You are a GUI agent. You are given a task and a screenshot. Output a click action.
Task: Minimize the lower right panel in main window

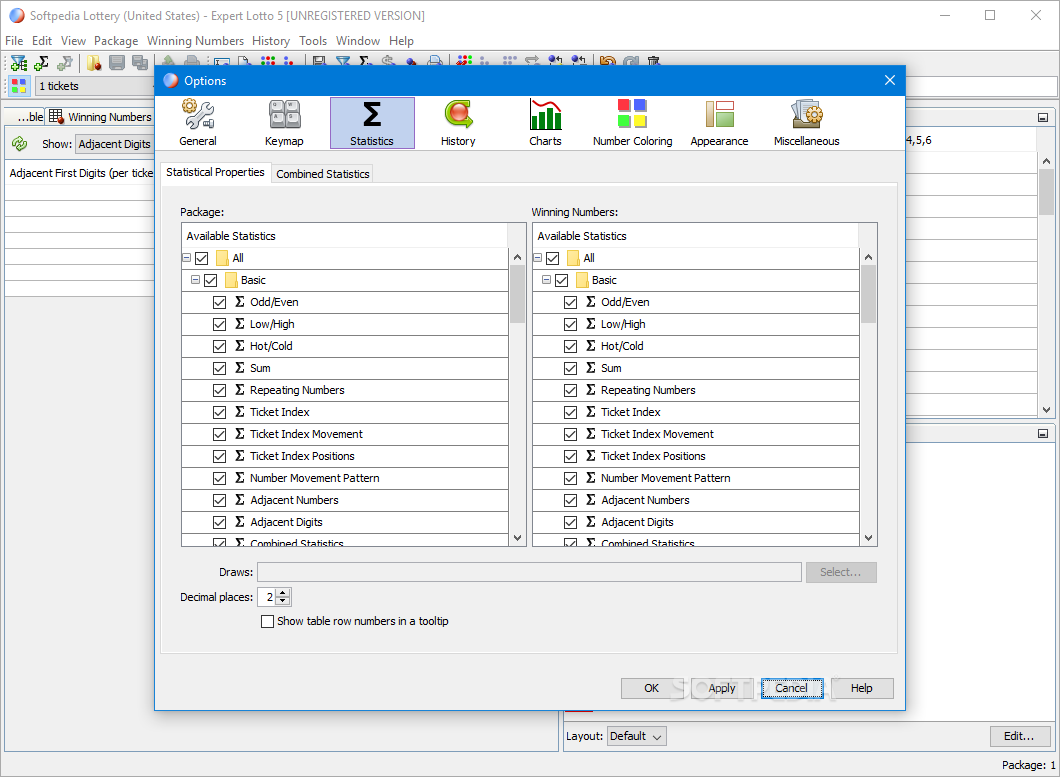pyautogui.click(x=1042, y=433)
